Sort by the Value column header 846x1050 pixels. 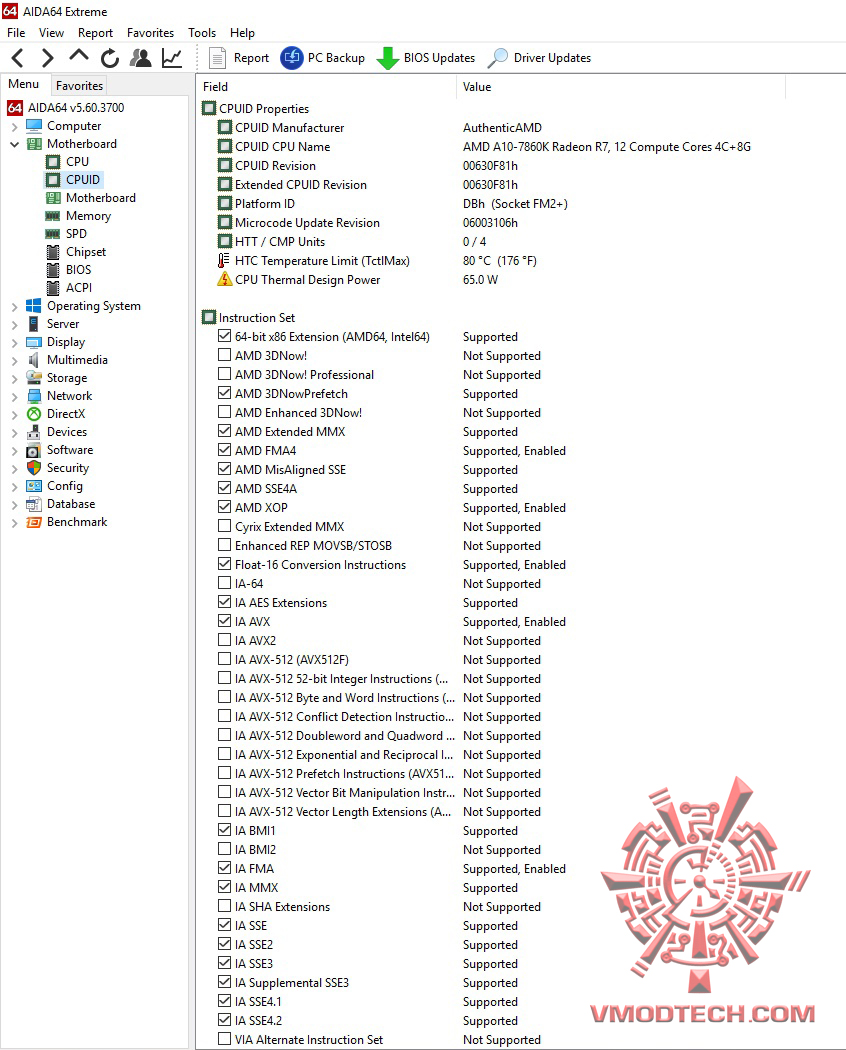point(621,86)
